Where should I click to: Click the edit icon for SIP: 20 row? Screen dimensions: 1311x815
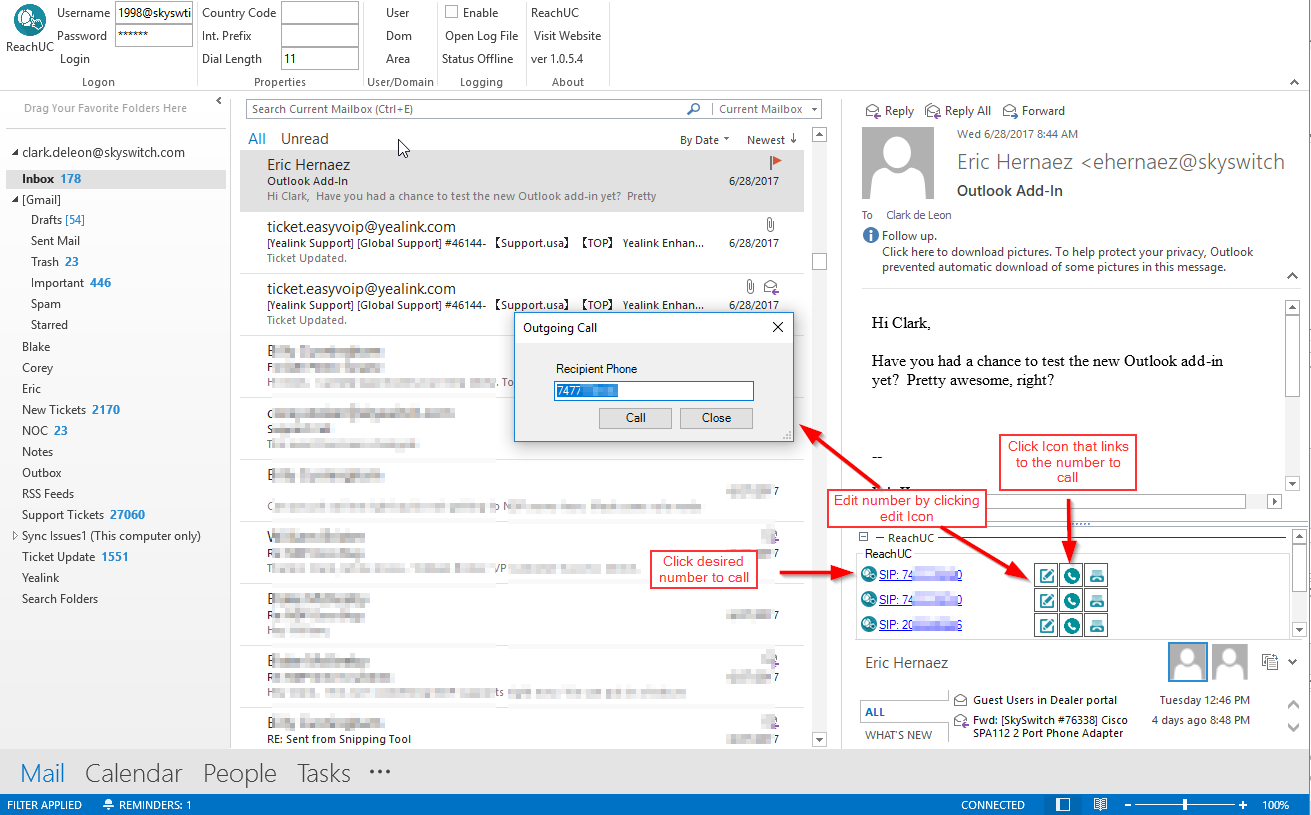click(1047, 625)
